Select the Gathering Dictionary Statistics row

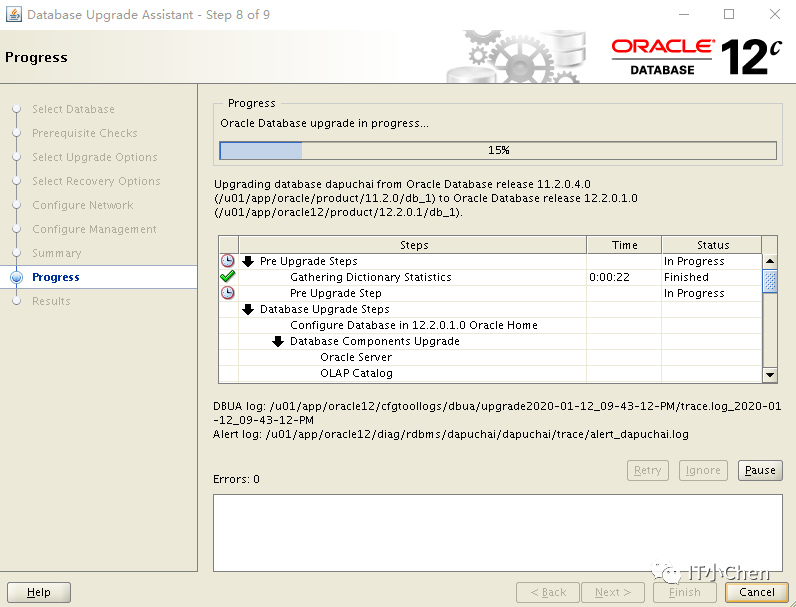(490, 277)
